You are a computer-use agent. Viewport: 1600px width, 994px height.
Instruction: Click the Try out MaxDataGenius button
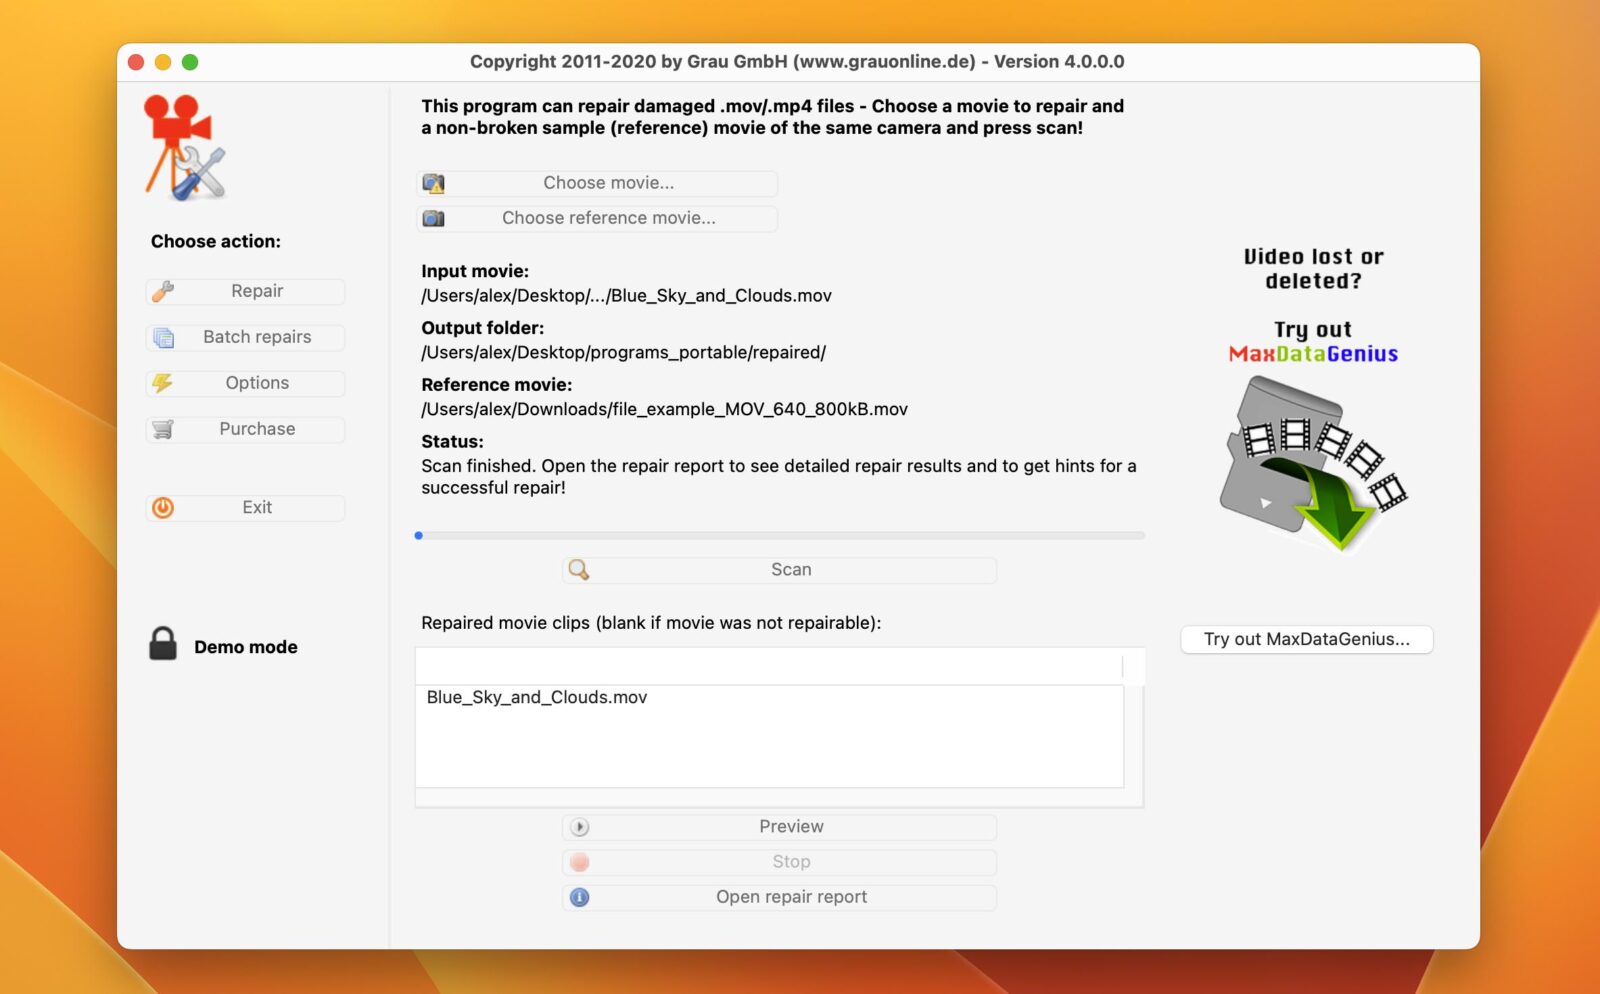click(1306, 639)
